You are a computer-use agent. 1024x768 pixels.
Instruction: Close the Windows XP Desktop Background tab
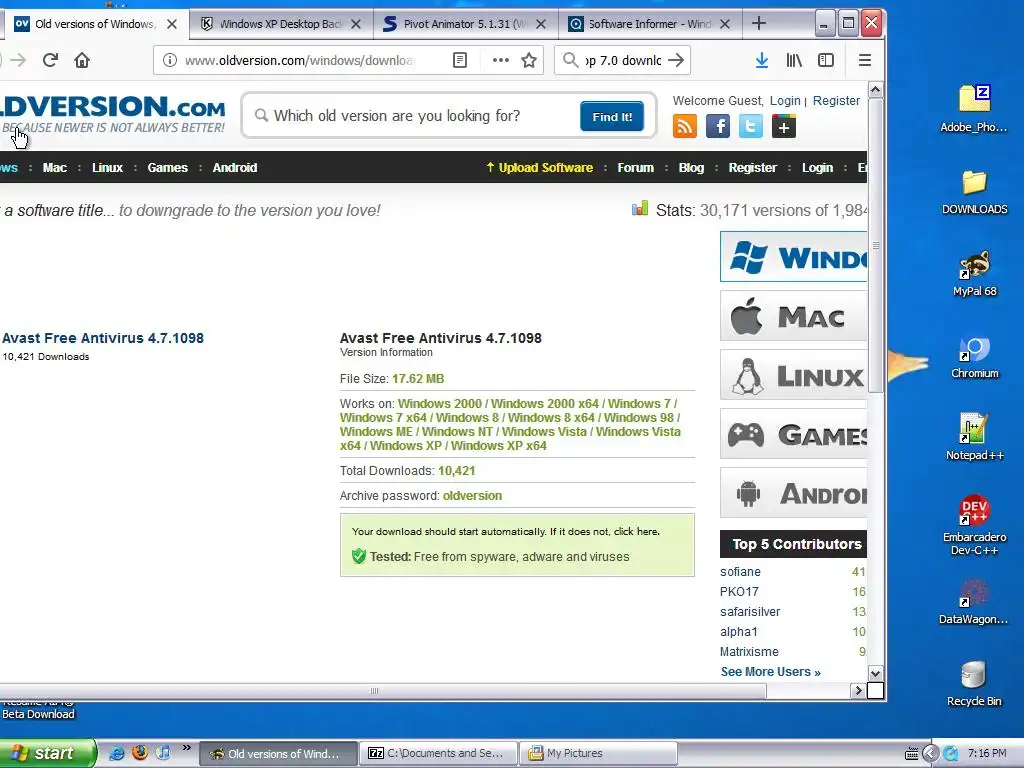pyautogui.click(x=356, y=24)
